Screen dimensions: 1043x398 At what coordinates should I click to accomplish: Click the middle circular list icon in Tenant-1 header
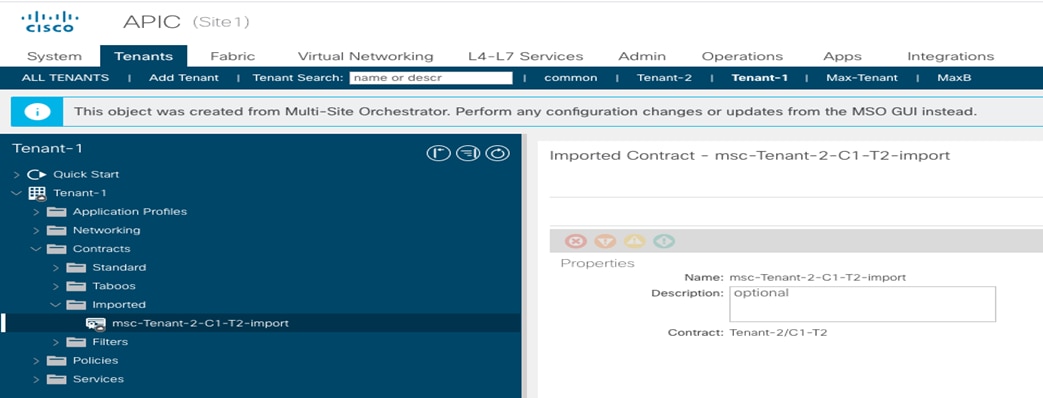(468, 153)
